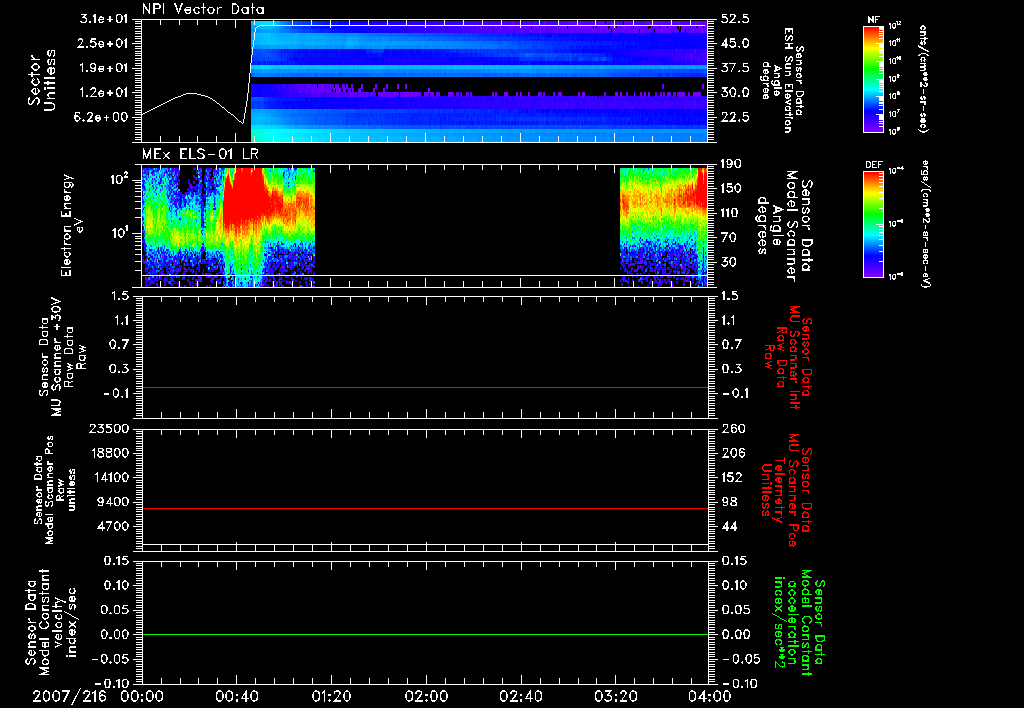Click the "4700" scanner position tick value
The image size is (1024, 708).
click(x=113, y=526)
